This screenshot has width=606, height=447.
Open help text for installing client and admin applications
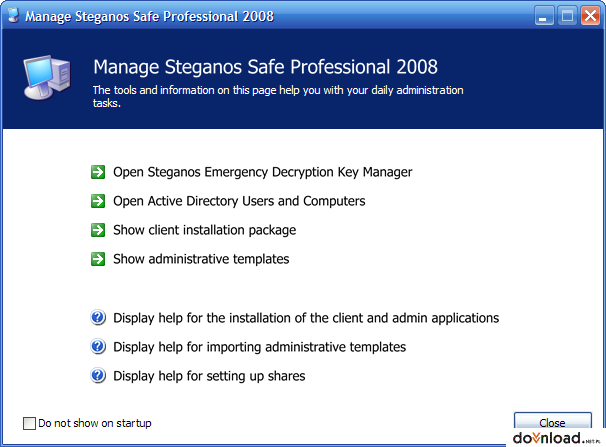(x=306, y=318)
